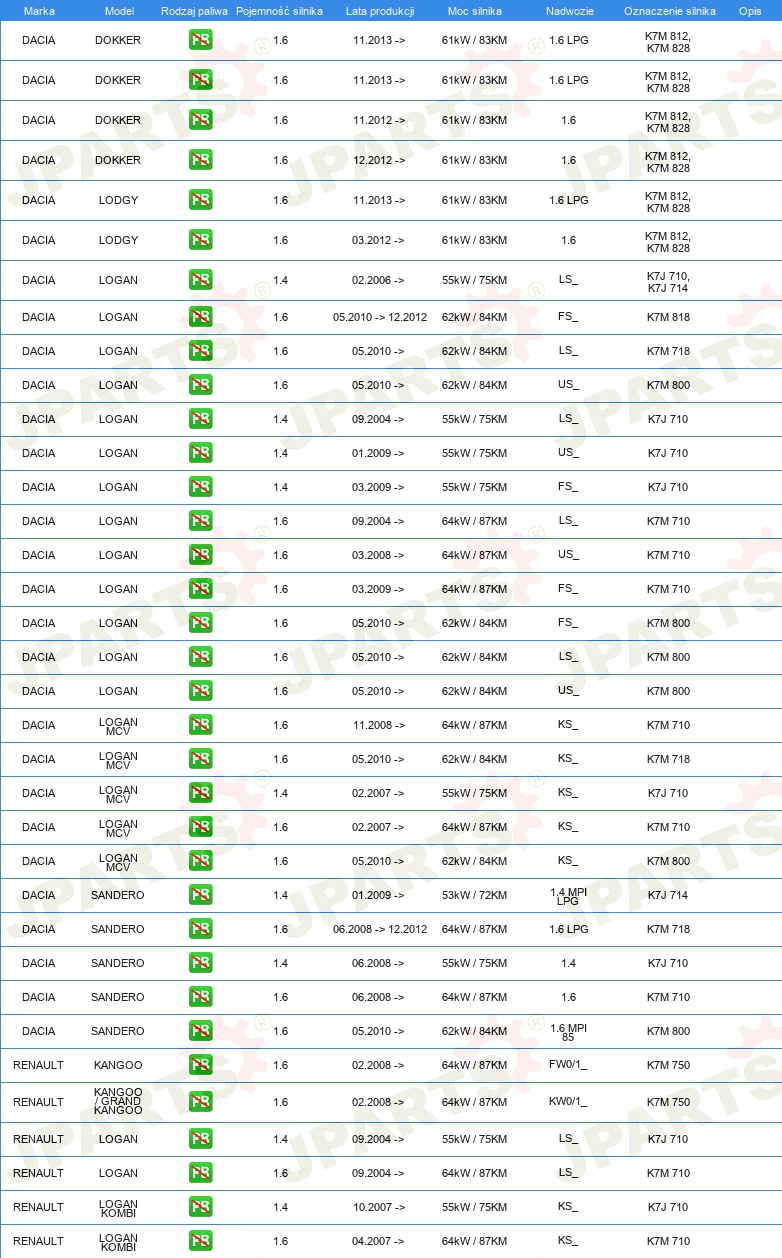This screenshot has height=1258, width=782.
Task: Click the PB fuel icon for Dokker 12.2012
Action: pos(200,160)
